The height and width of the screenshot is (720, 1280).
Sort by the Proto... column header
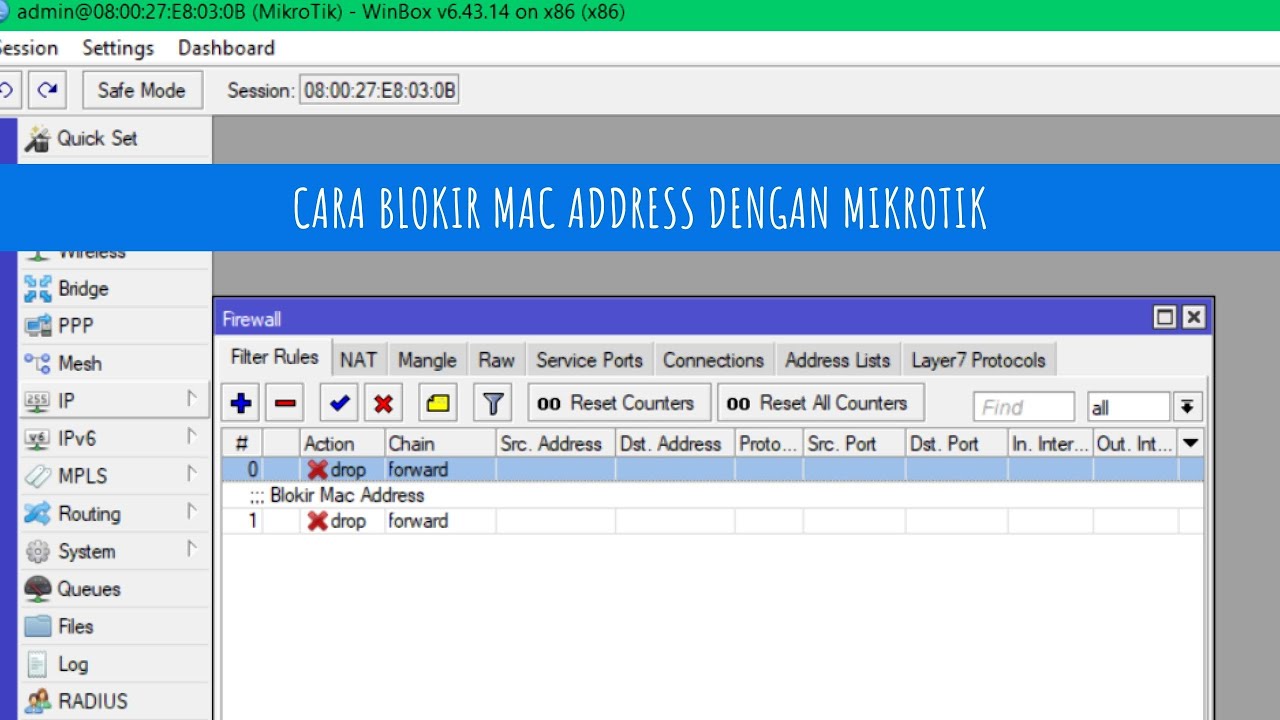(768, 443)
